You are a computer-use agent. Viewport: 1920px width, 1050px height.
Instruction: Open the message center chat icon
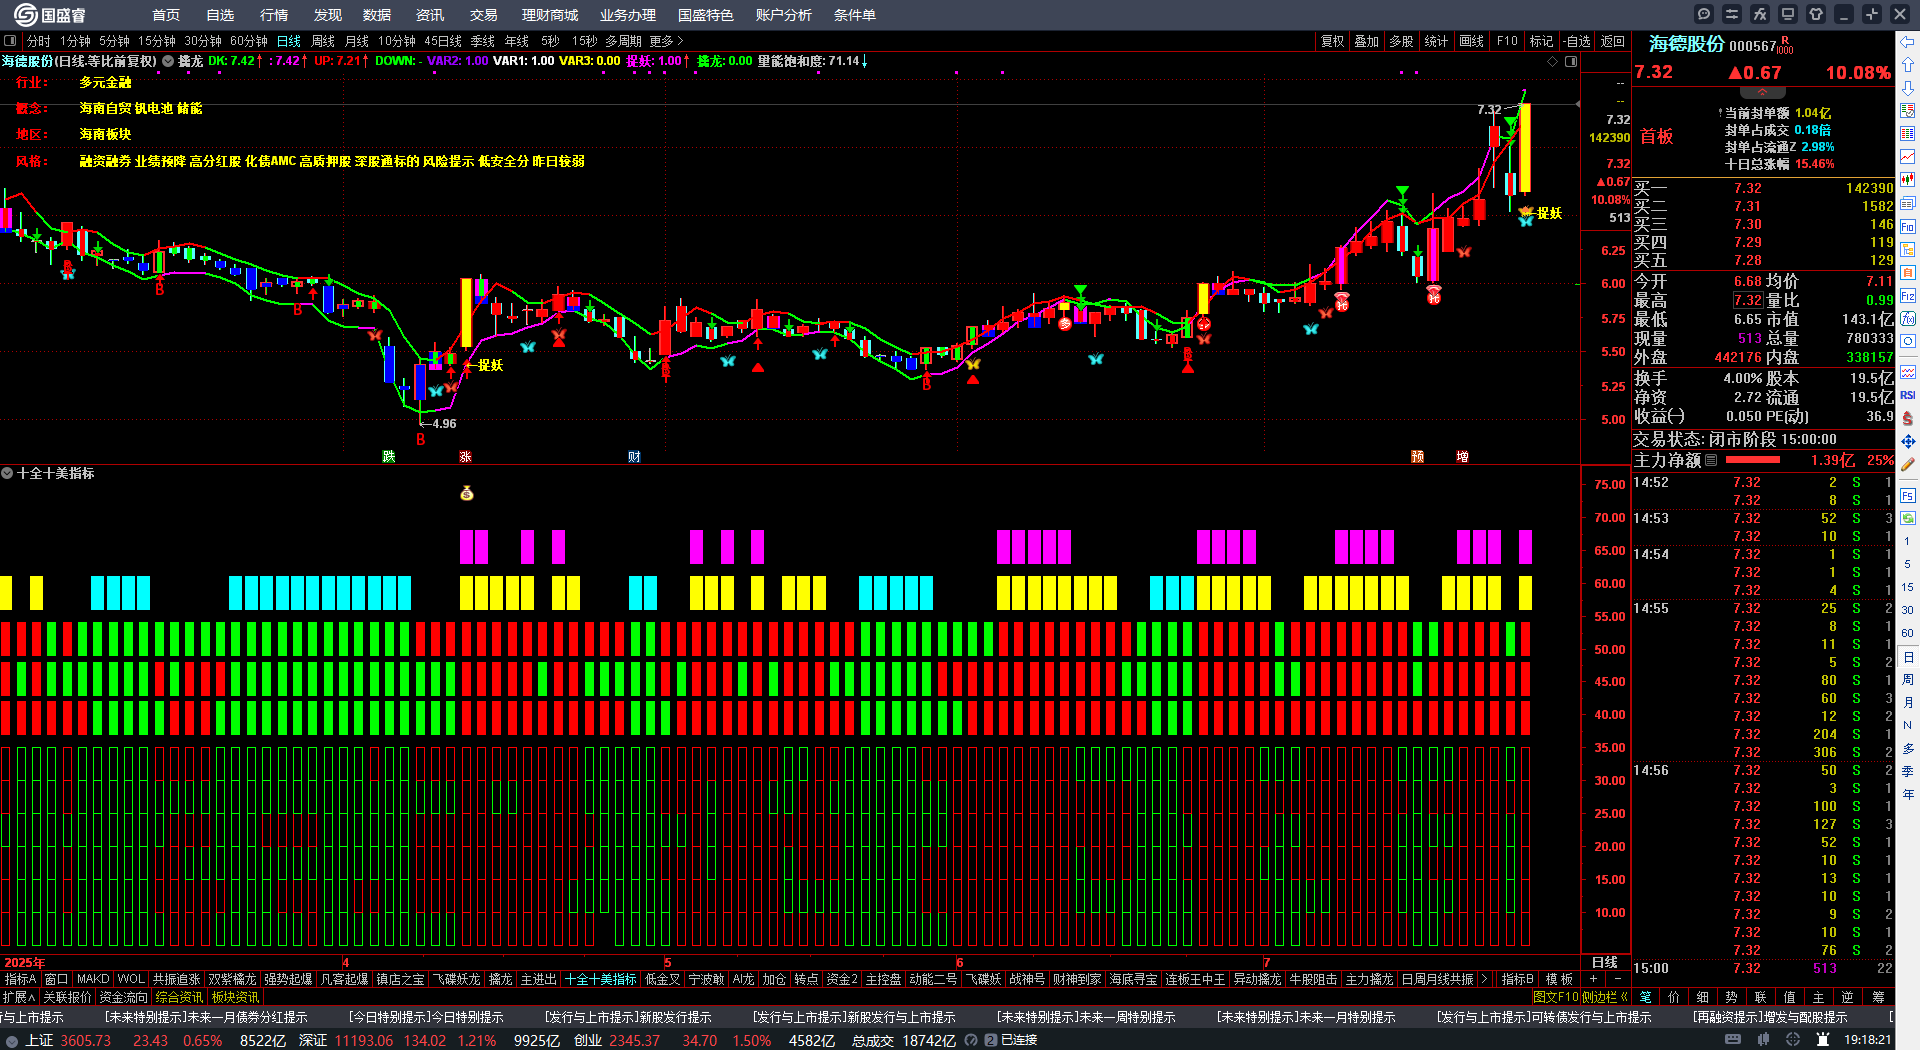[1704, 14]
